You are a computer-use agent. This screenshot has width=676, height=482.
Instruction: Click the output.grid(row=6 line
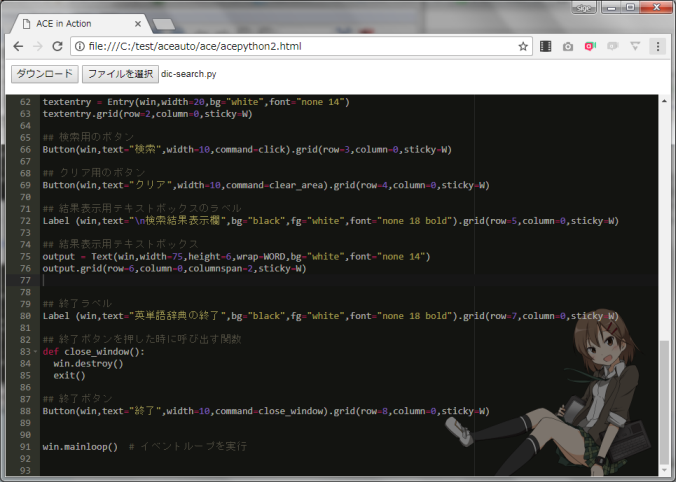pyautogui.click(x=174, y=269)
